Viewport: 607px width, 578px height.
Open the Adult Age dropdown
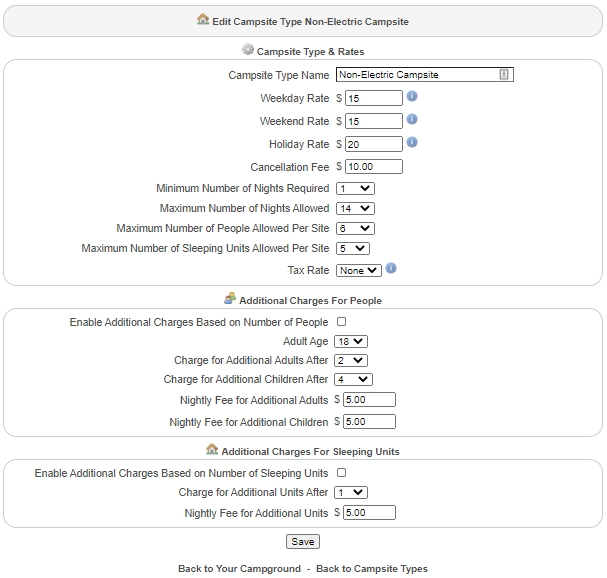[x=352, y=341]
